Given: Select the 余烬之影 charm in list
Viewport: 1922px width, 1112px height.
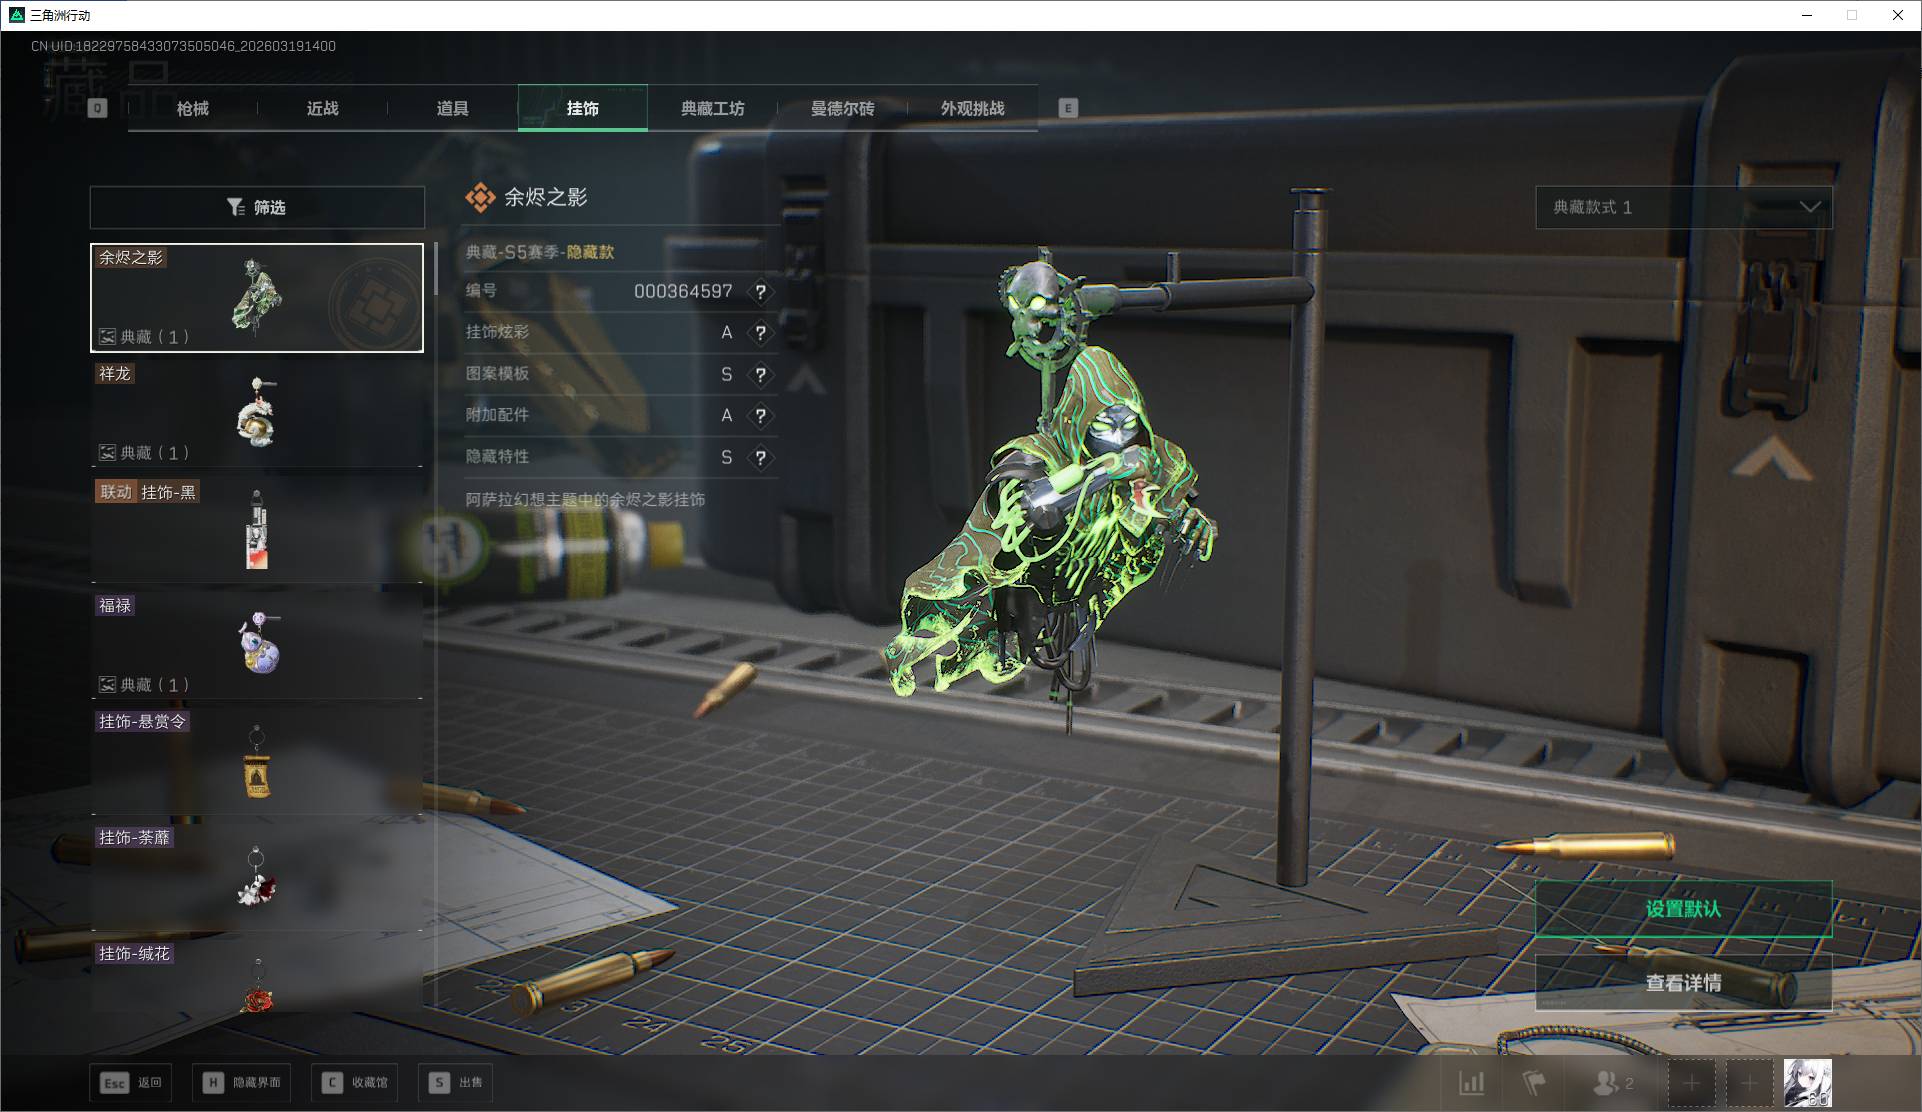Looking at the screenshot, I should pos(257,298).
